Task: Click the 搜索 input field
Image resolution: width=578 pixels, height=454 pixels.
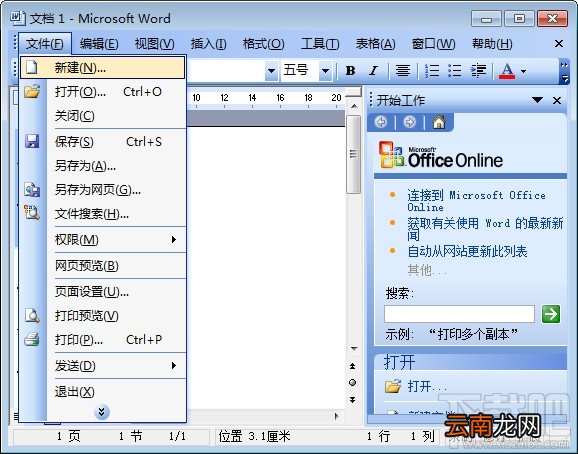Action: click(459, 314)
